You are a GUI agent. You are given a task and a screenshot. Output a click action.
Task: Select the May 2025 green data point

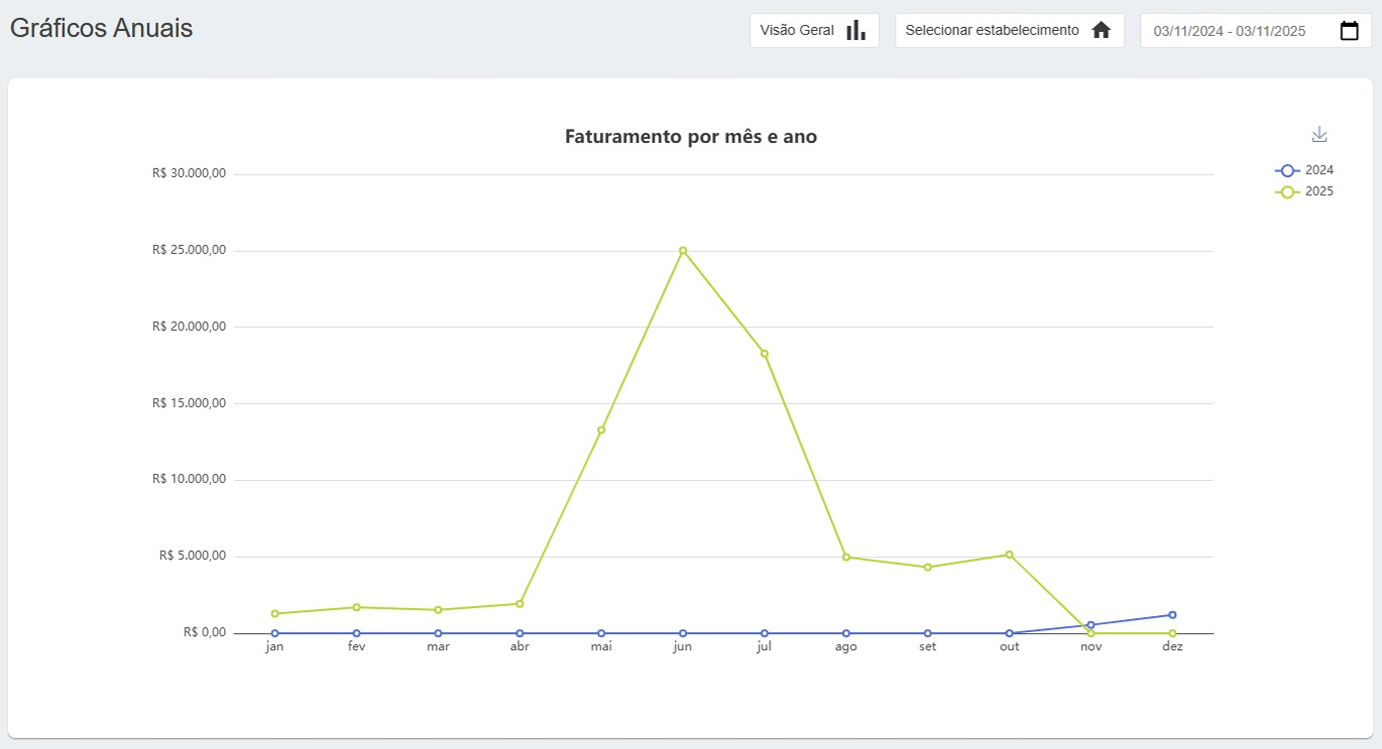pyautogui.click(x=601, y=430)
